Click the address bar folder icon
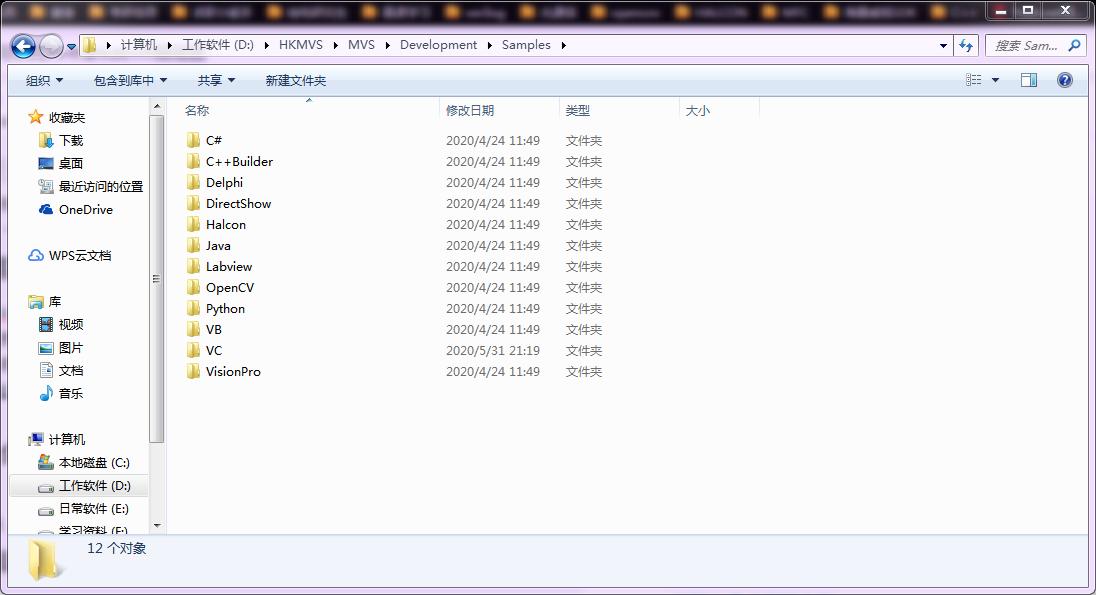 coord(89,45)
